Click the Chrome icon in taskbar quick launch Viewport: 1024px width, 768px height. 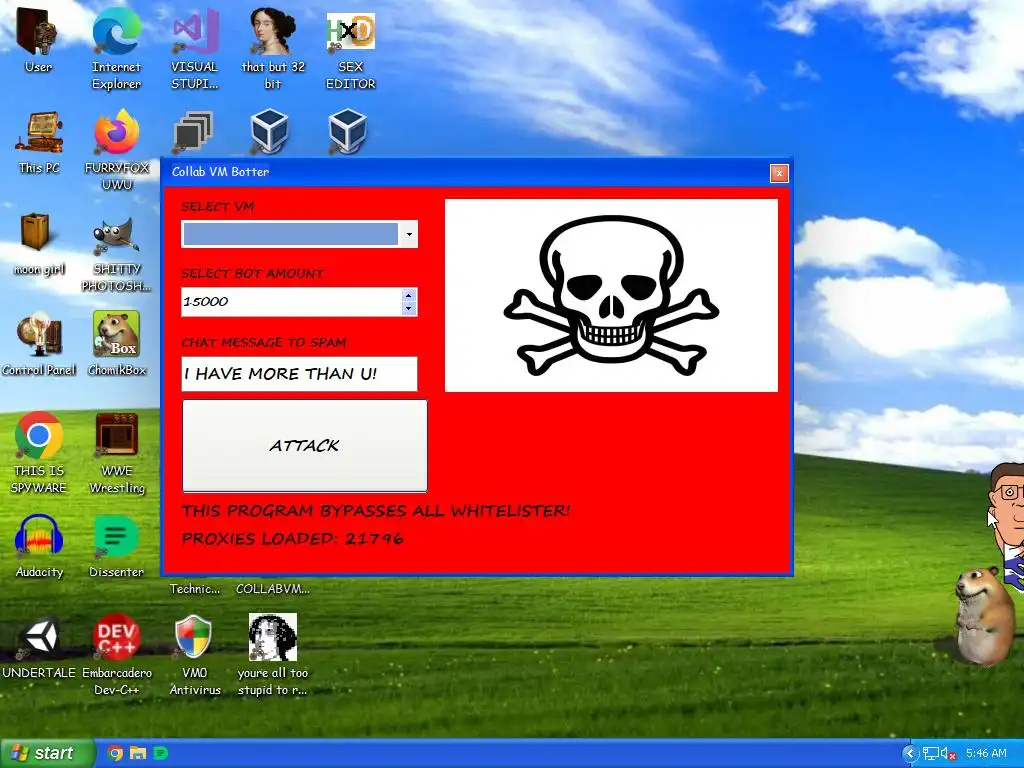click(115, 753)
